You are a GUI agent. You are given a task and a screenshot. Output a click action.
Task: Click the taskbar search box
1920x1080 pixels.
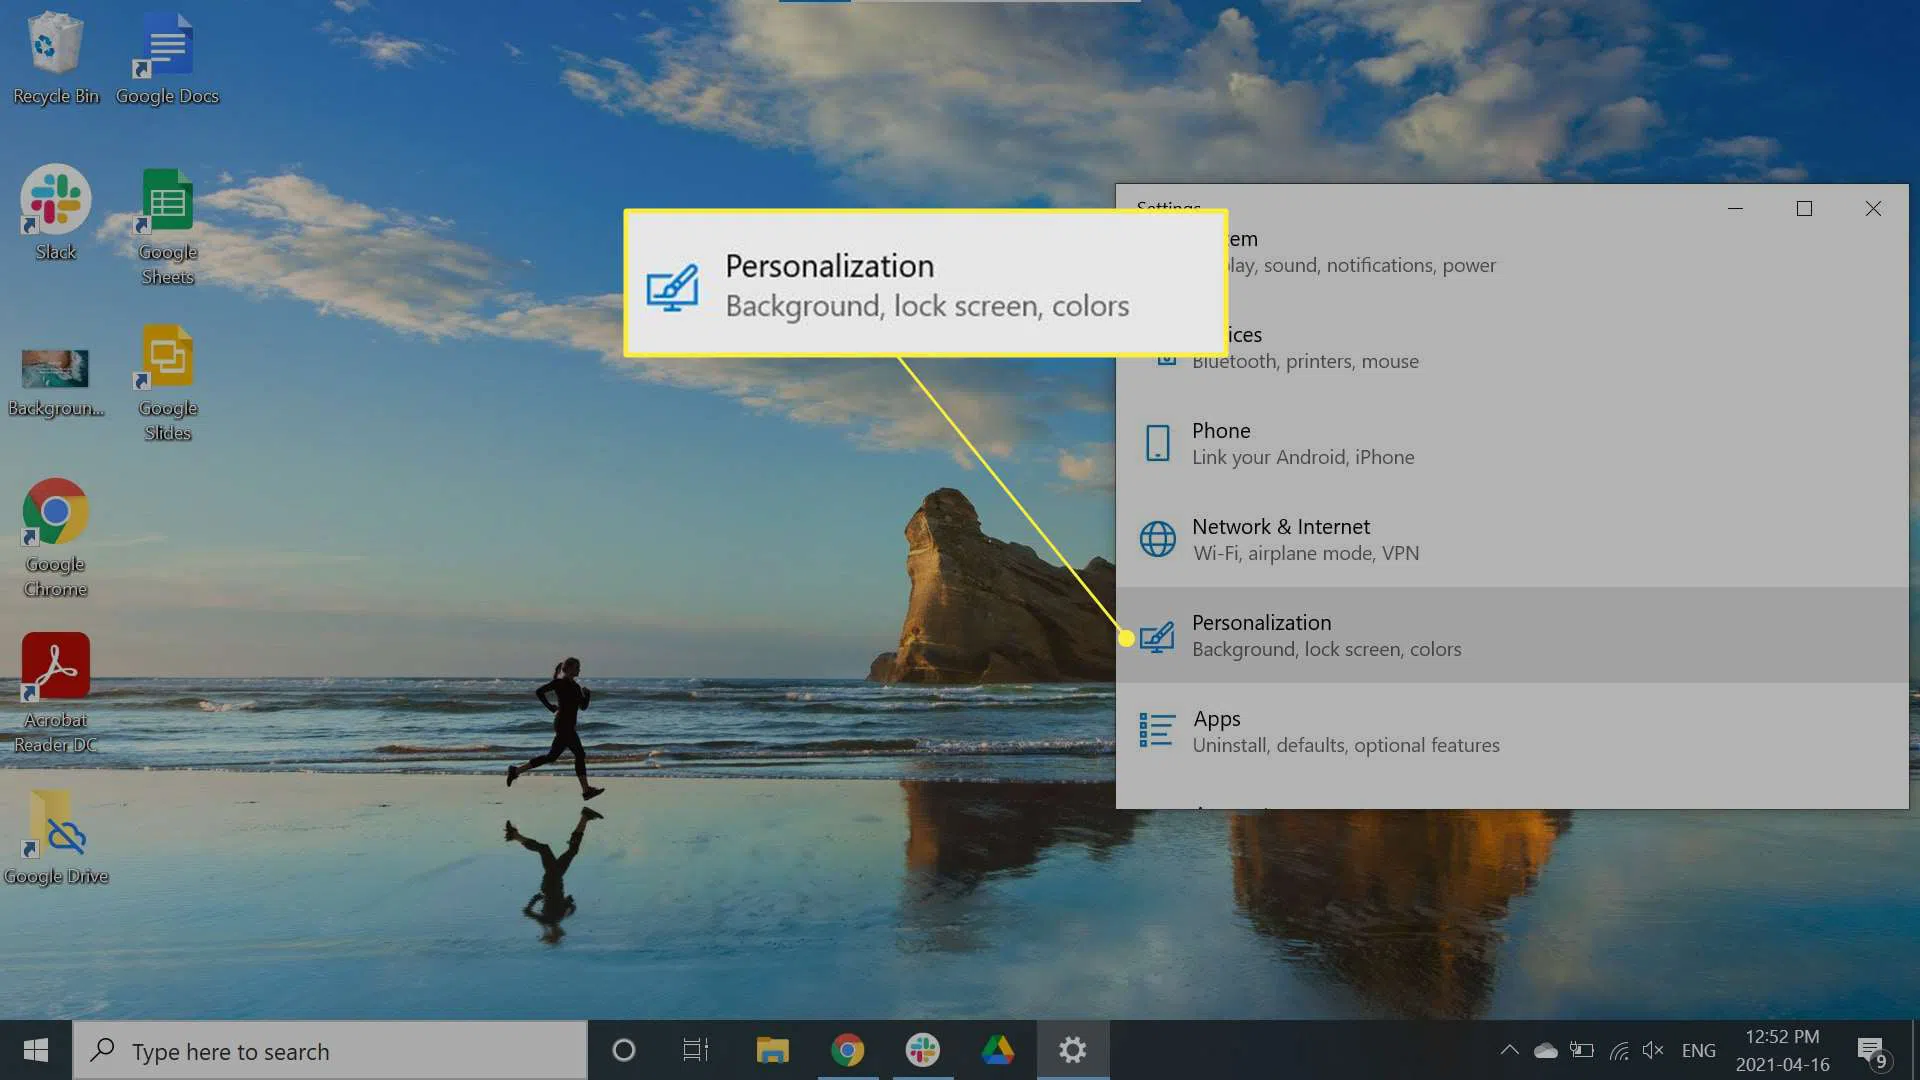[330, 1051]
